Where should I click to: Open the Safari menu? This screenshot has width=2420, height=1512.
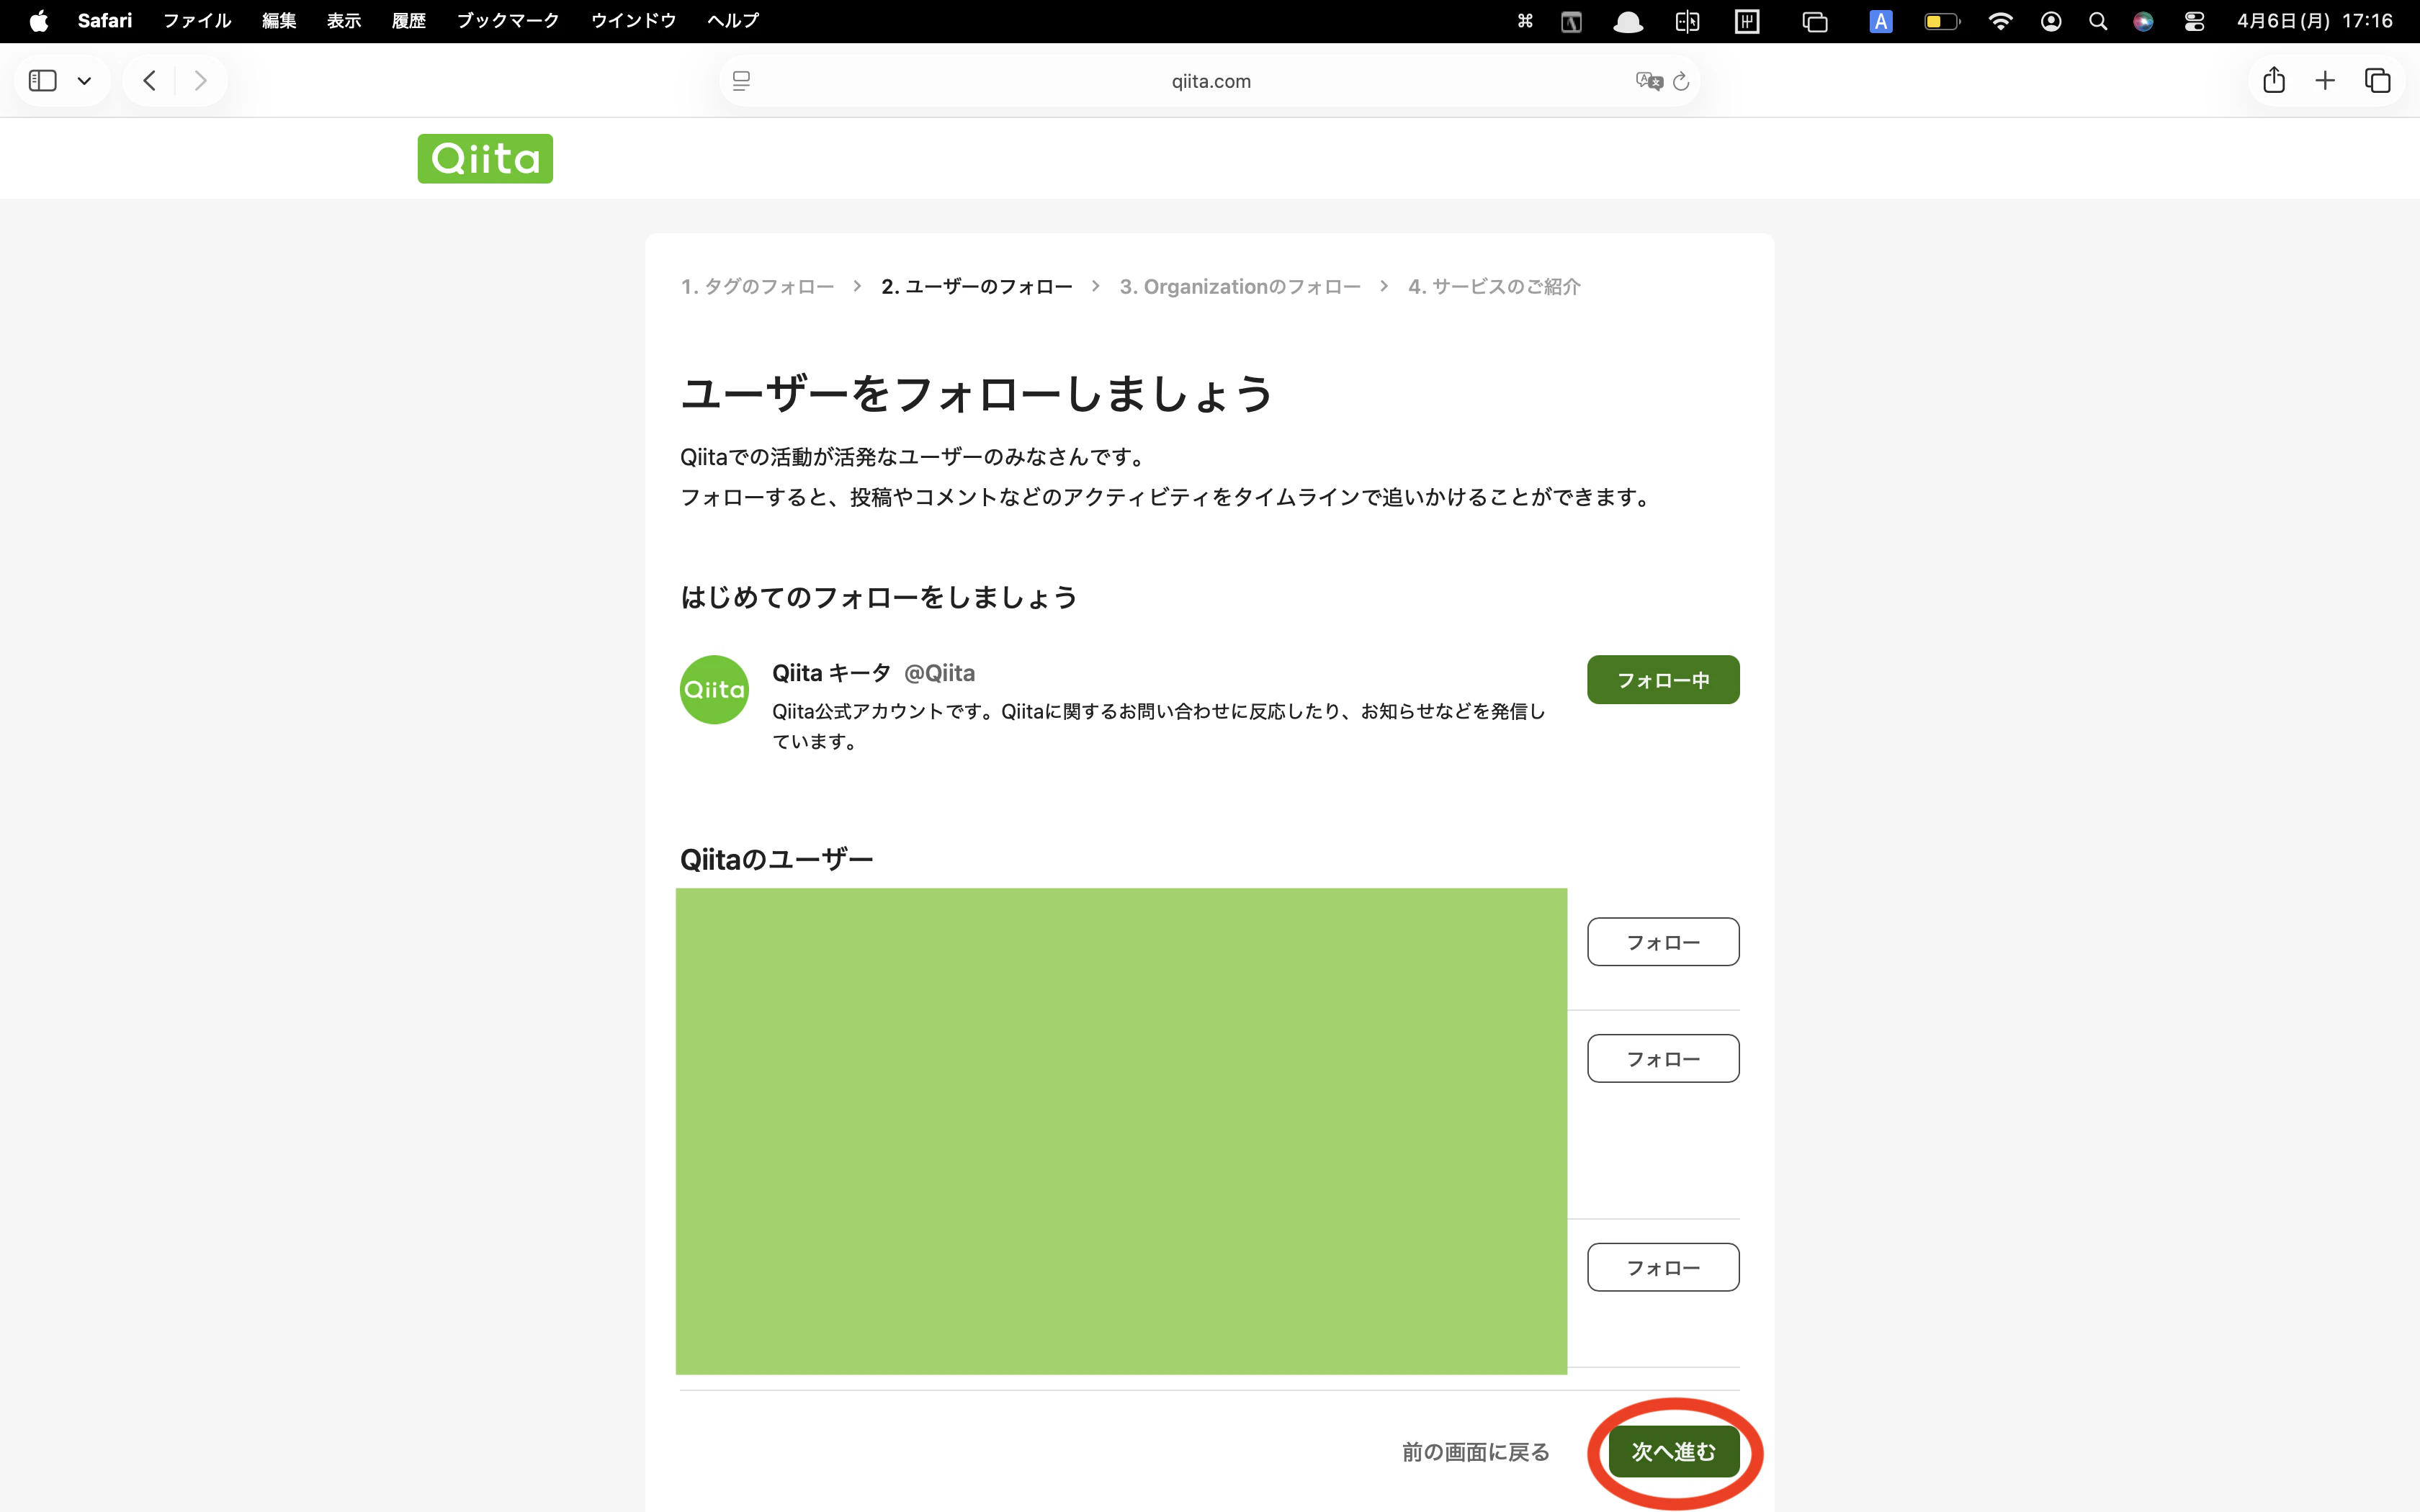(105, 21)
